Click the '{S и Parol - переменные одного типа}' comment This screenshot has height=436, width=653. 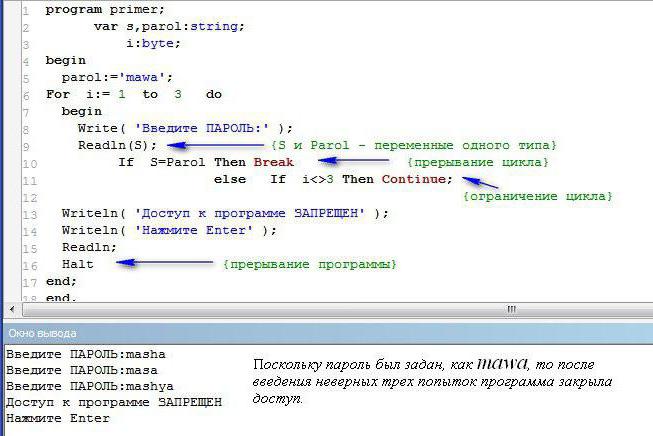414,145
